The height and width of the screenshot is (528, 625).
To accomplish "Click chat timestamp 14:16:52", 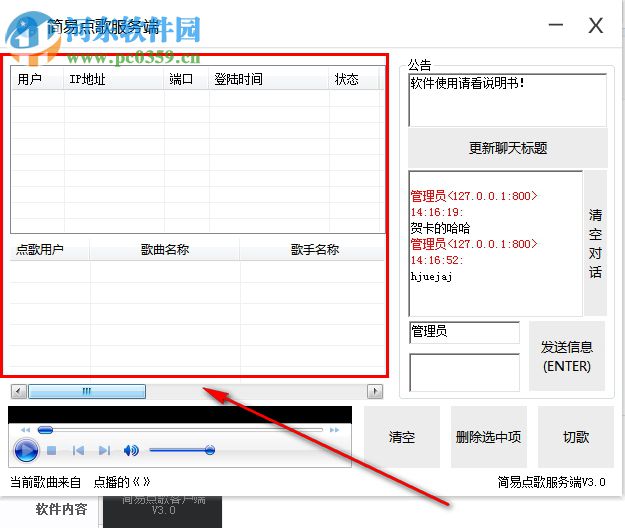I will (x=436, y=260).
